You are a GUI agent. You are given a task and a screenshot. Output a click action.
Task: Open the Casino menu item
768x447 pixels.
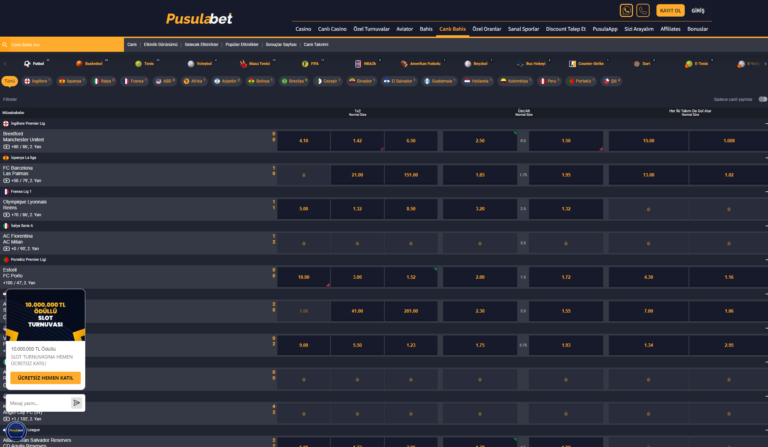pyautogui.click(x=304, y=30)
